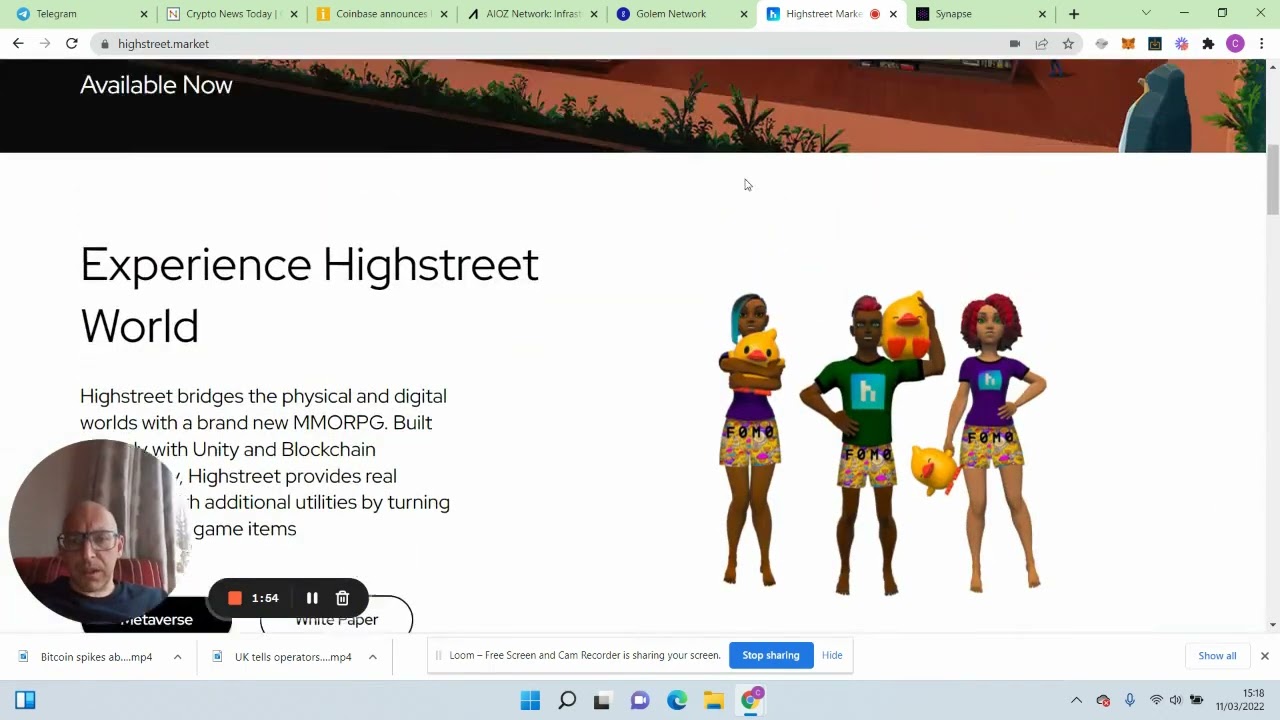Click the Metaverse button
The image size is (1280, 720).
(x=156, y=620)
